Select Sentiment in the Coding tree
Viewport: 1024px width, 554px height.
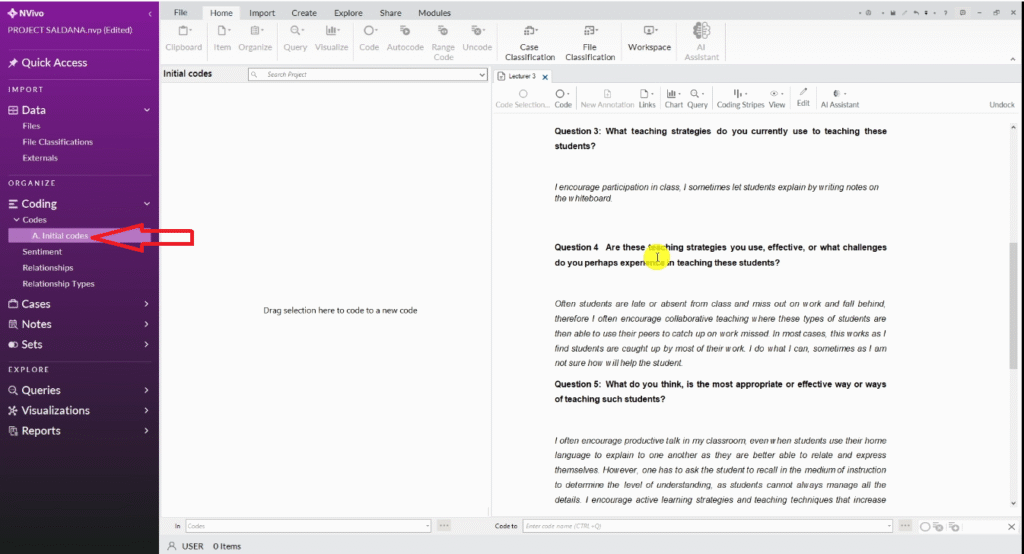pos(42,252)
